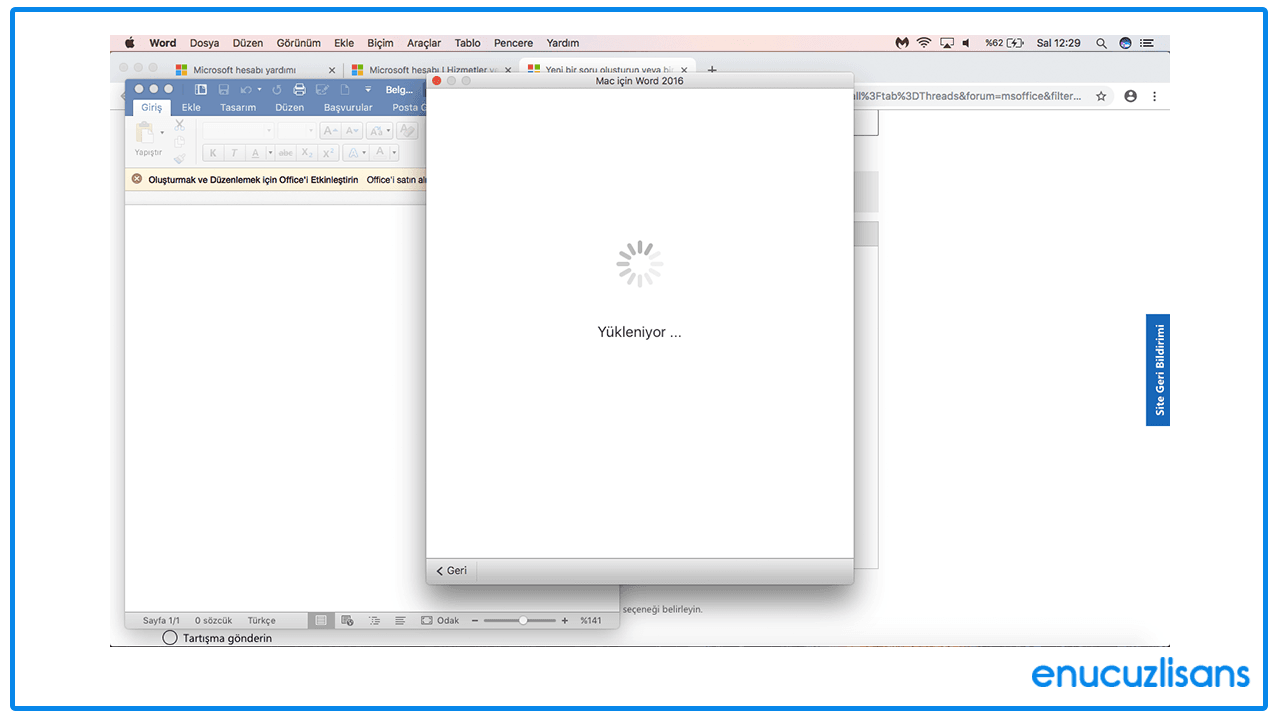Open the Tablo menu in menu bar
1280x720 pixels.
coord(467,43)
